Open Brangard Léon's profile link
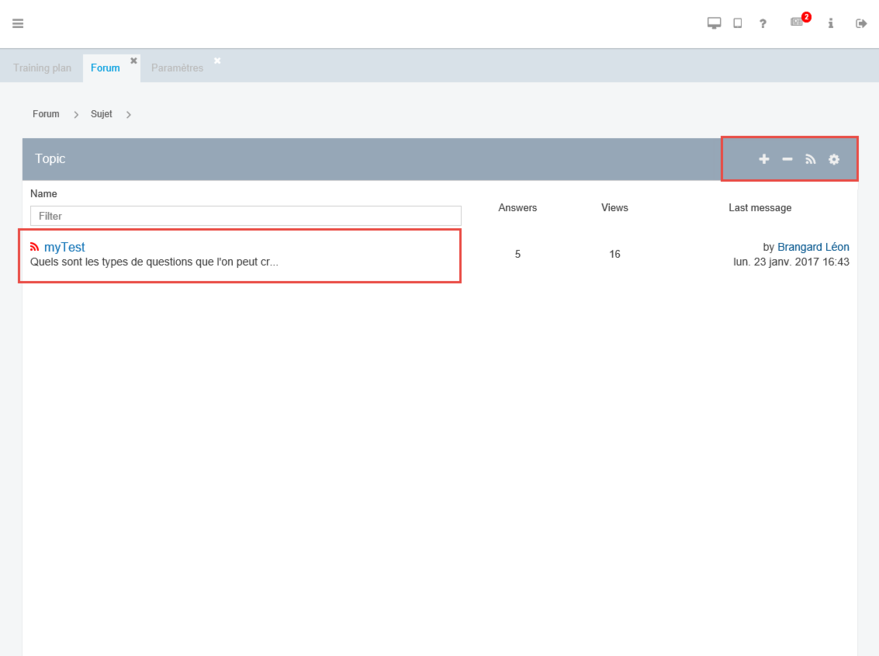 pyautogui.click(x=813, y=247)
